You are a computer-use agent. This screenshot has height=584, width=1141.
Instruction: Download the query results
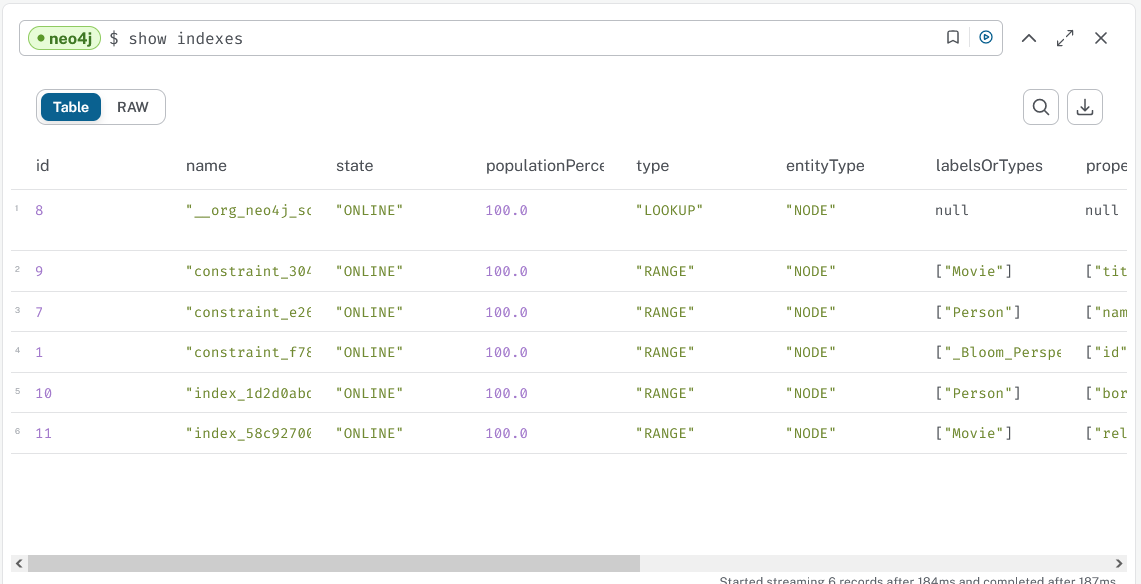(1085, 108)
